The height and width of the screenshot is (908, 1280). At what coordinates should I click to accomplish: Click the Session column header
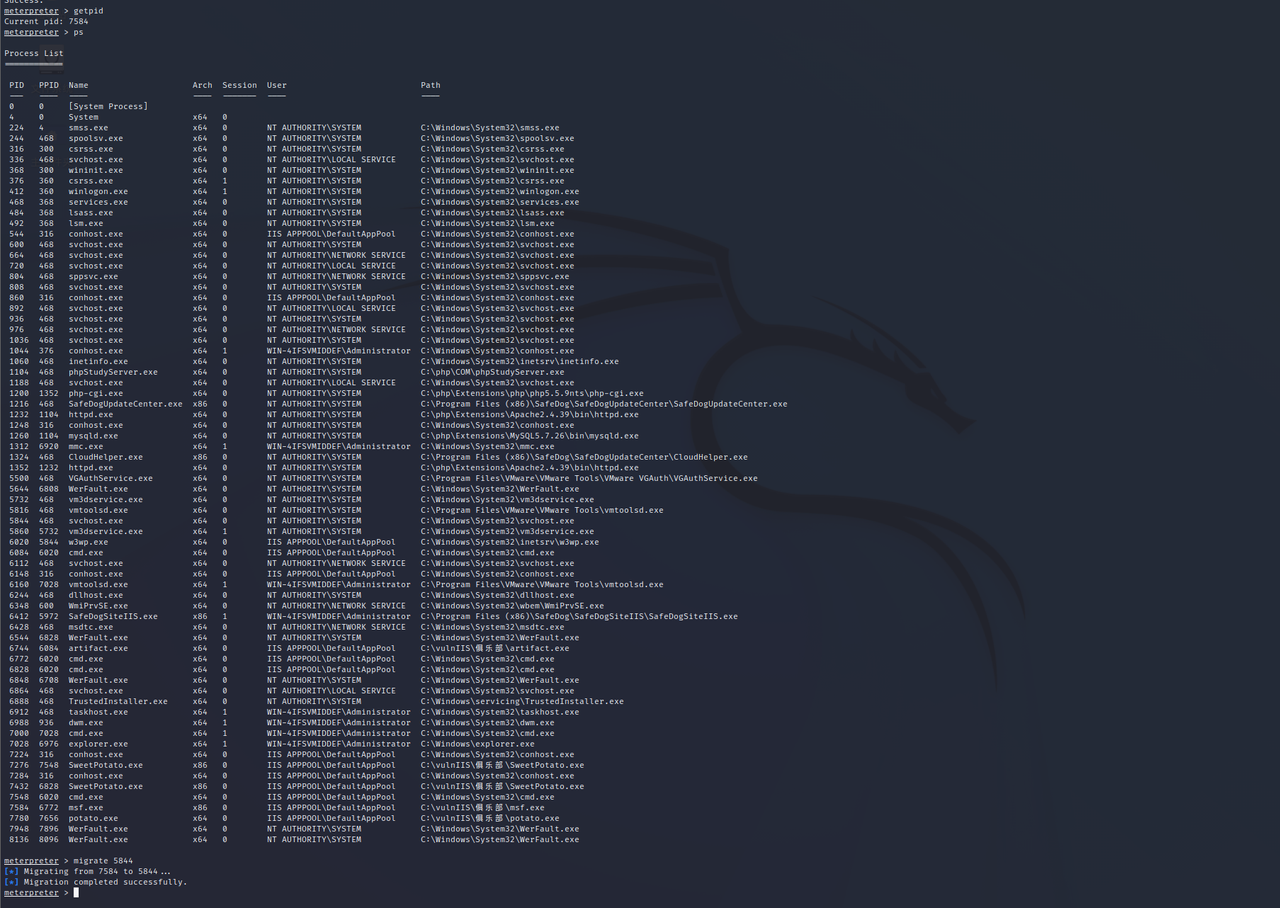[x=240, y=85]
